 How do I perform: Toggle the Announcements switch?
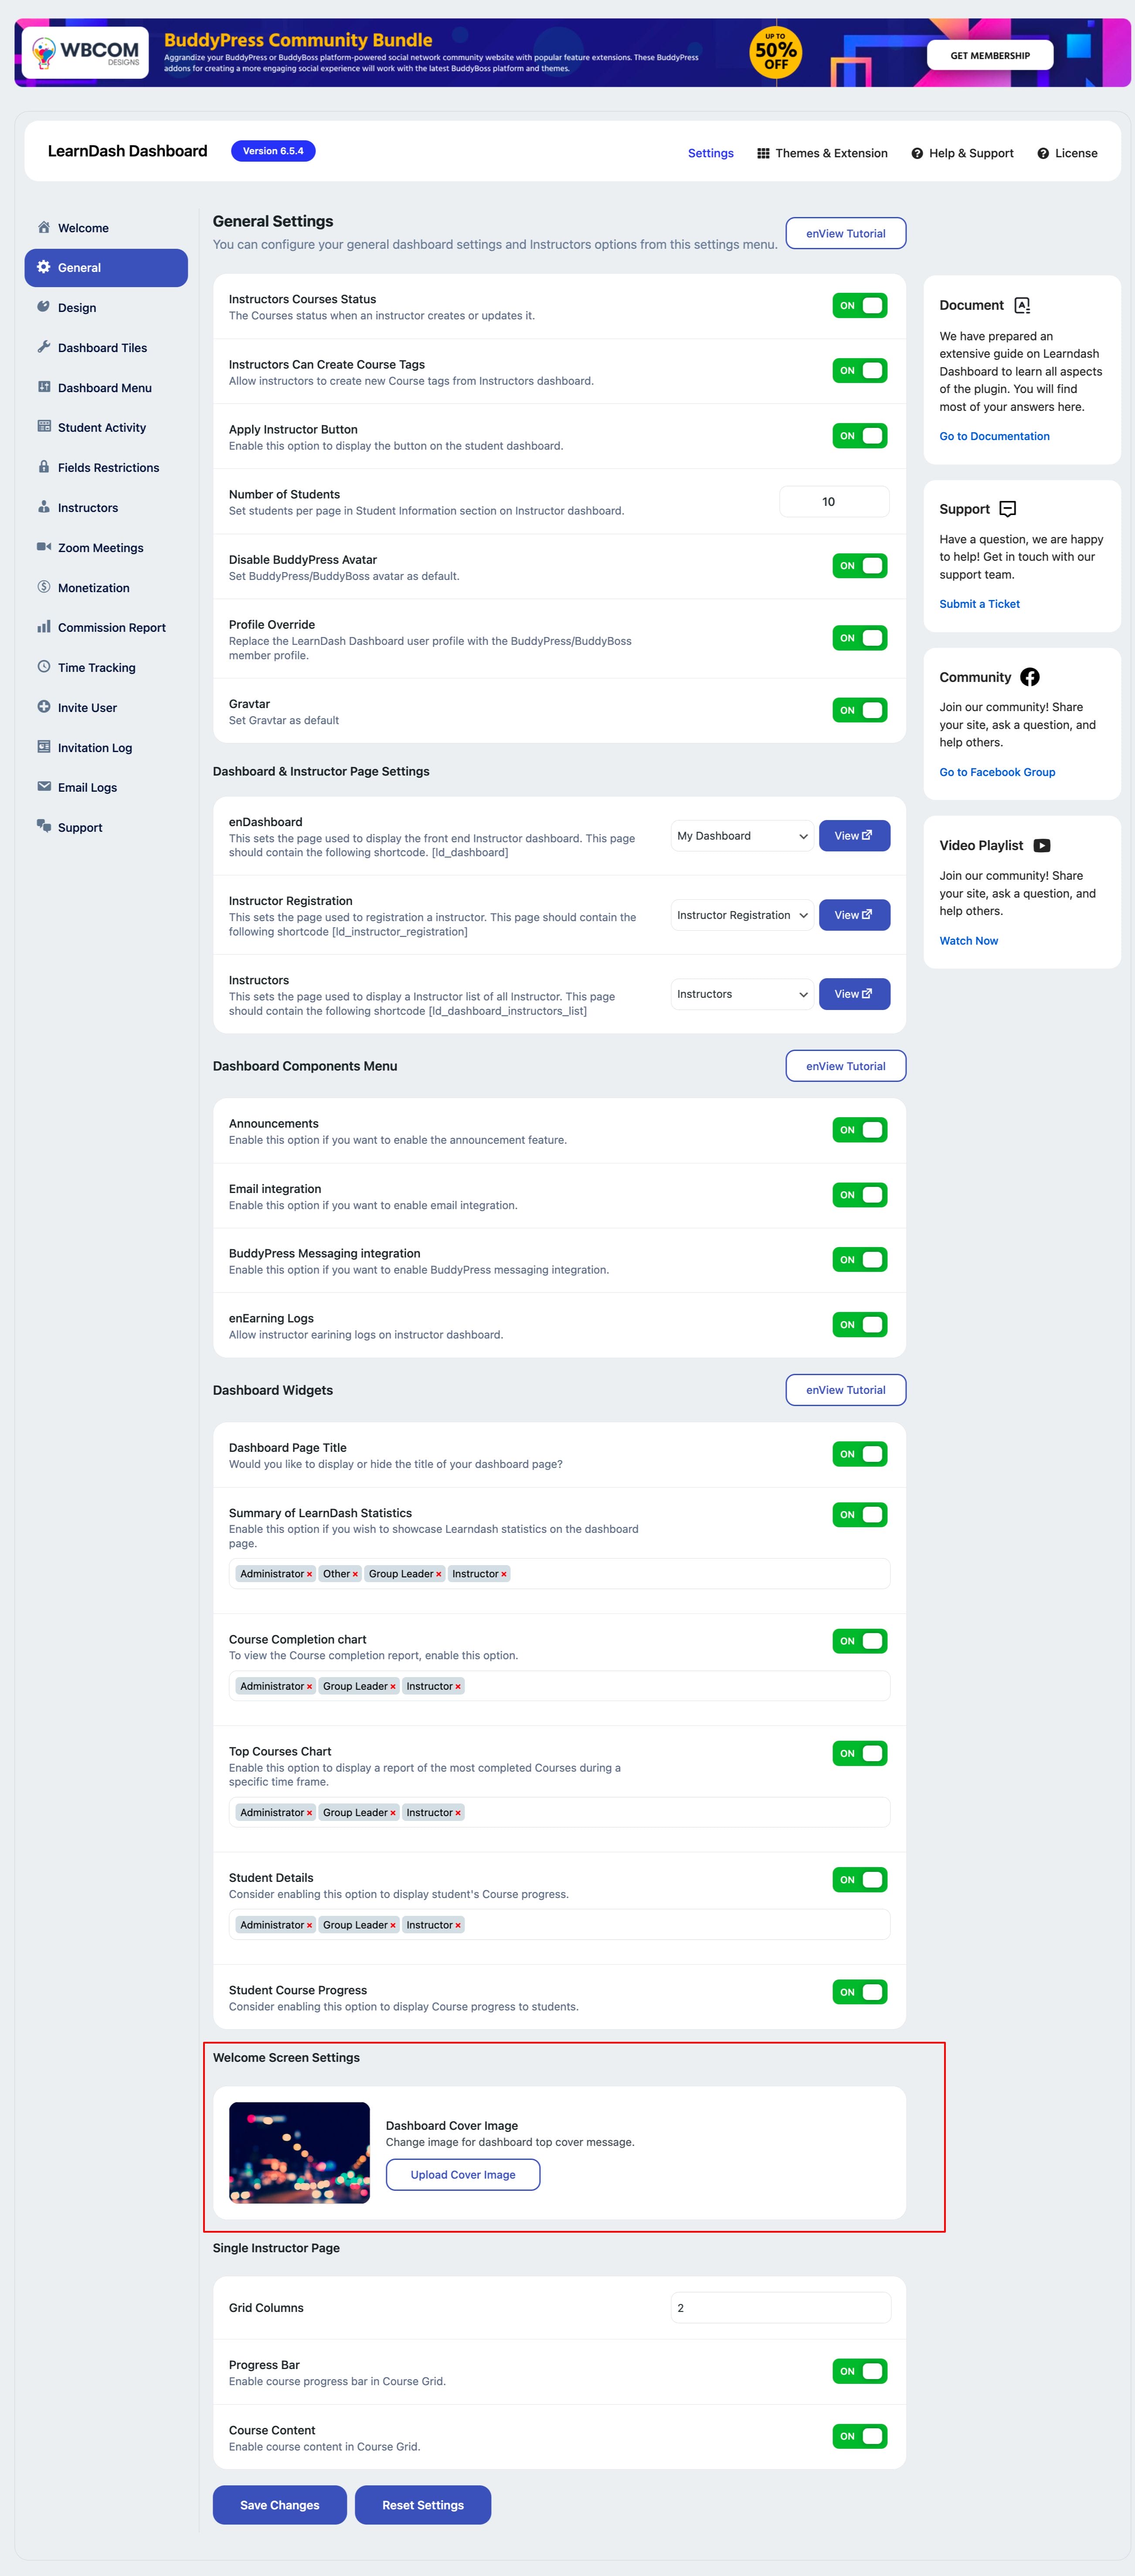pyautogui.click(x=860, y=1130)
